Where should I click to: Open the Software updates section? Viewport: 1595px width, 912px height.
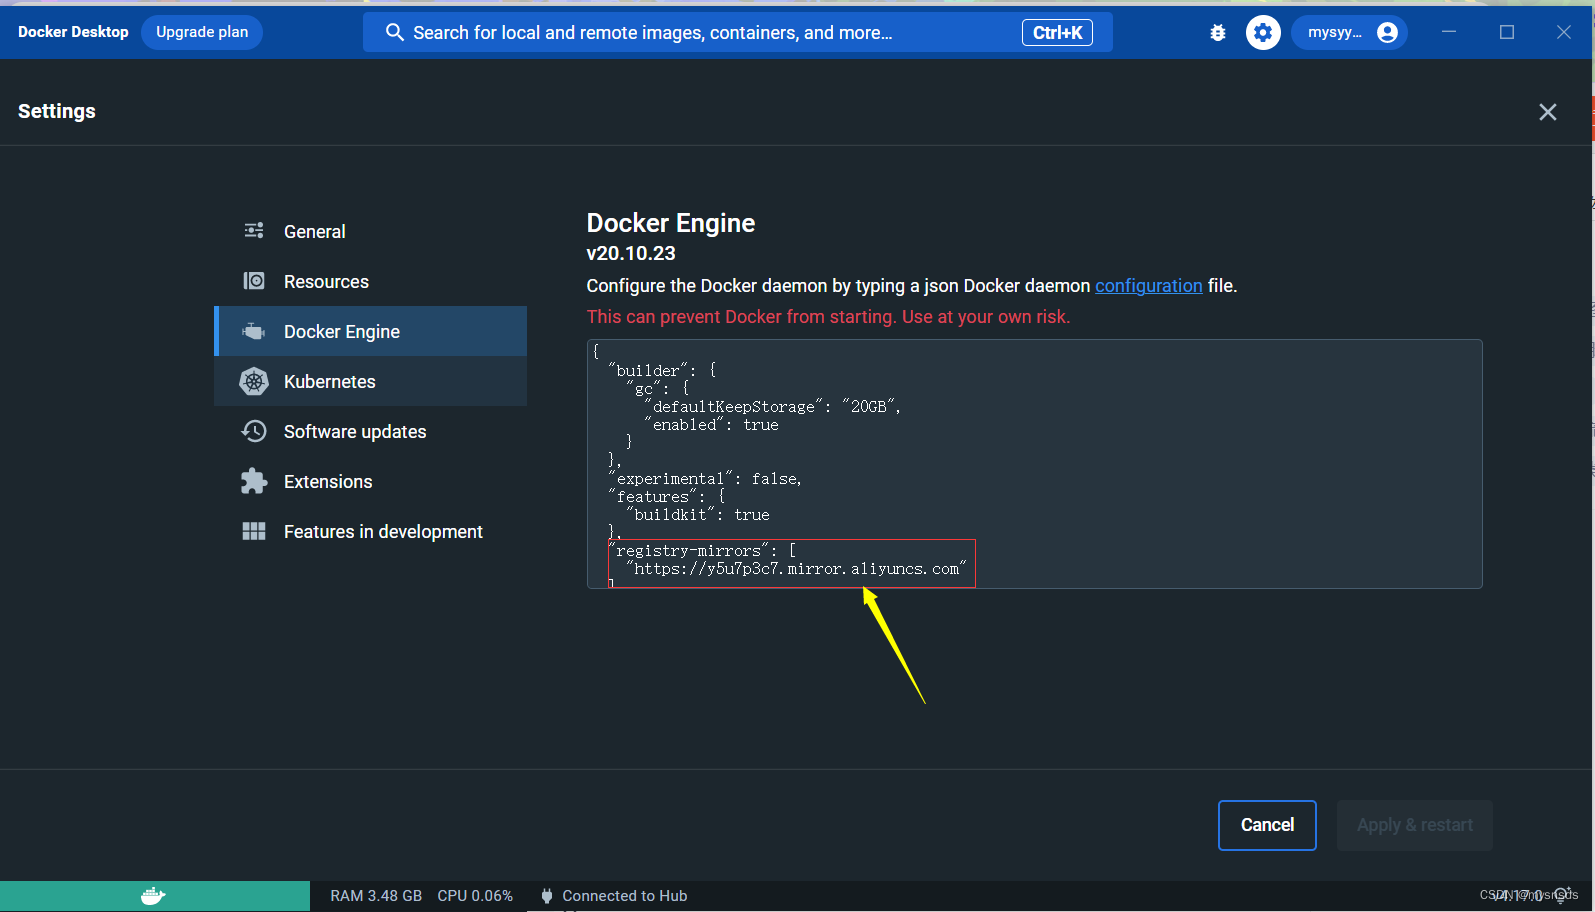coord(371,431)
